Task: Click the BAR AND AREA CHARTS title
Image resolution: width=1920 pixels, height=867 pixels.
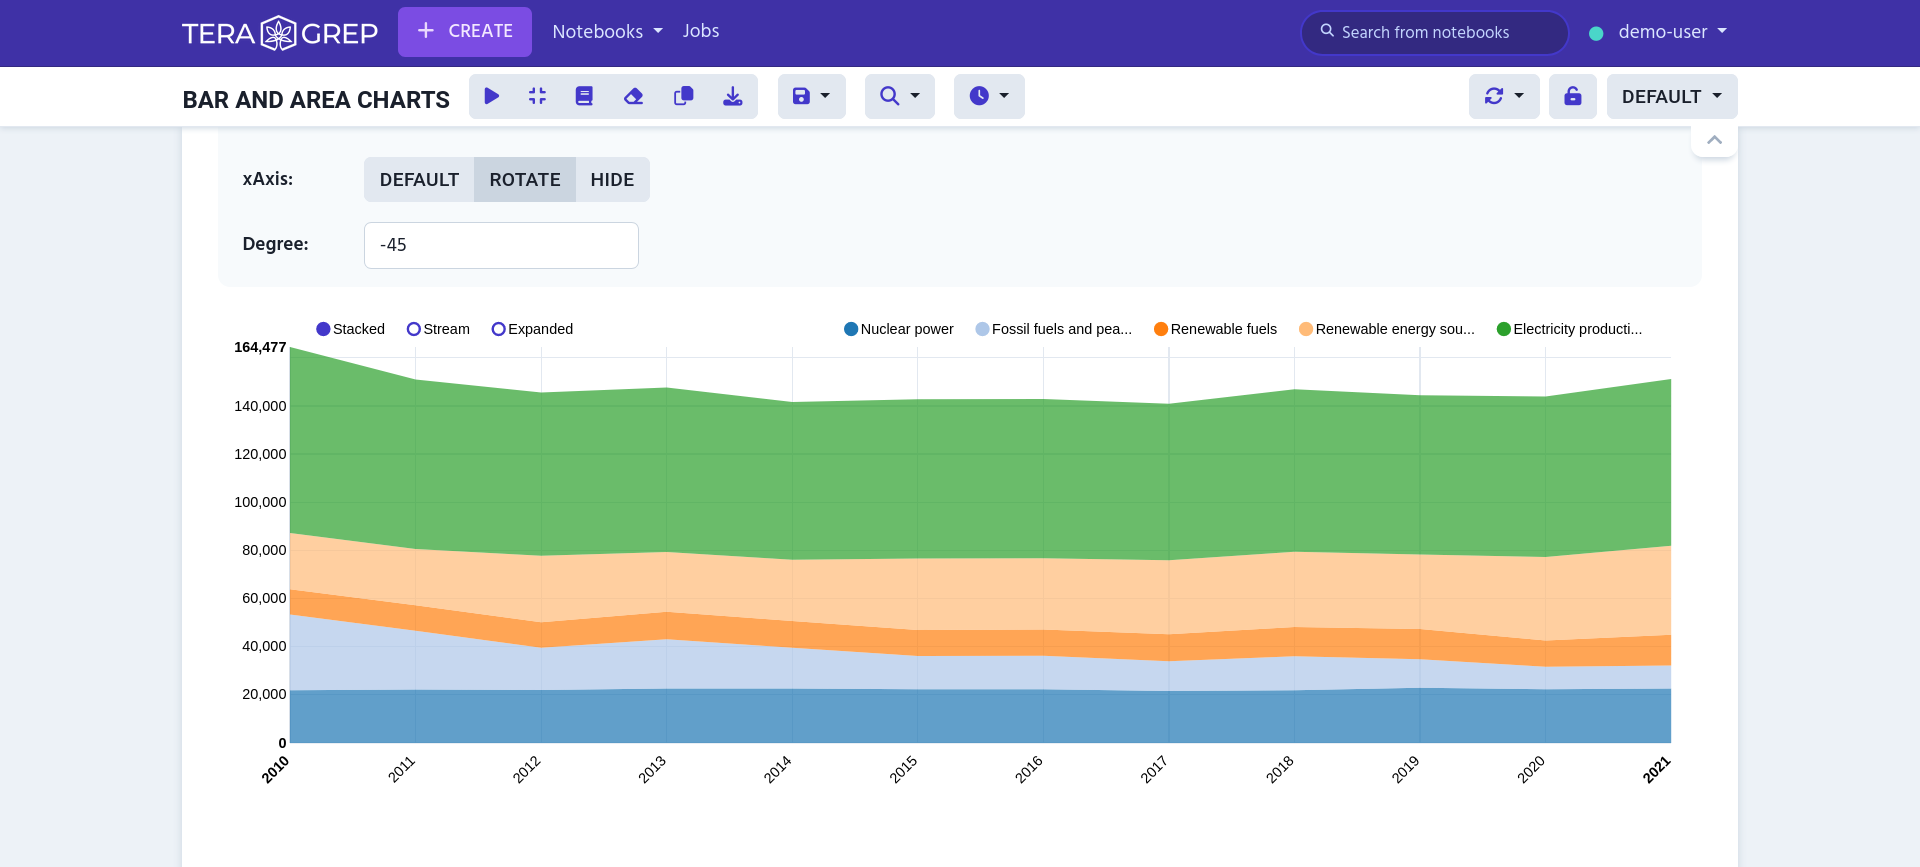Action: coord(316,100)
